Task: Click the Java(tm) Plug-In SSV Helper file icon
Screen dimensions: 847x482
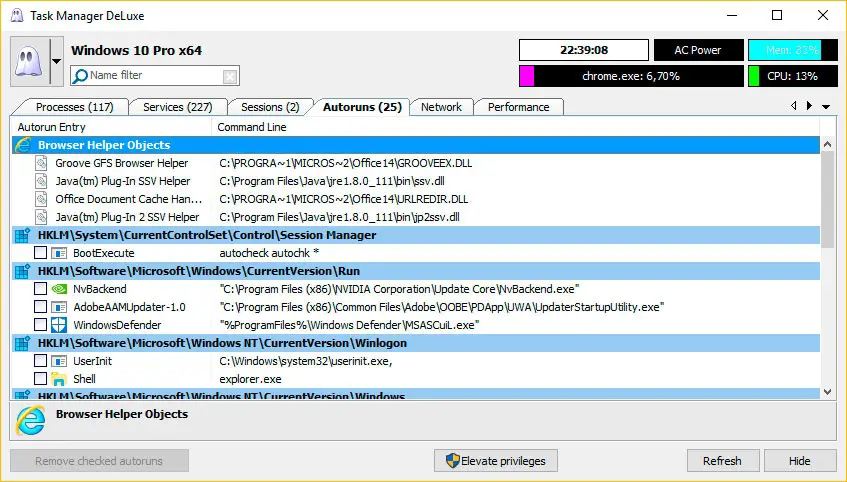Action: click(41, 180)
